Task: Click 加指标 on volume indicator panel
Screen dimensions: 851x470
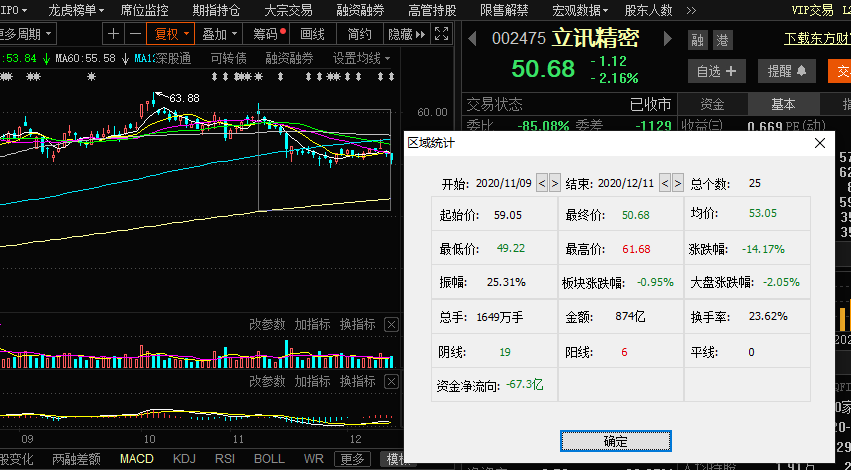Action: 312,325
